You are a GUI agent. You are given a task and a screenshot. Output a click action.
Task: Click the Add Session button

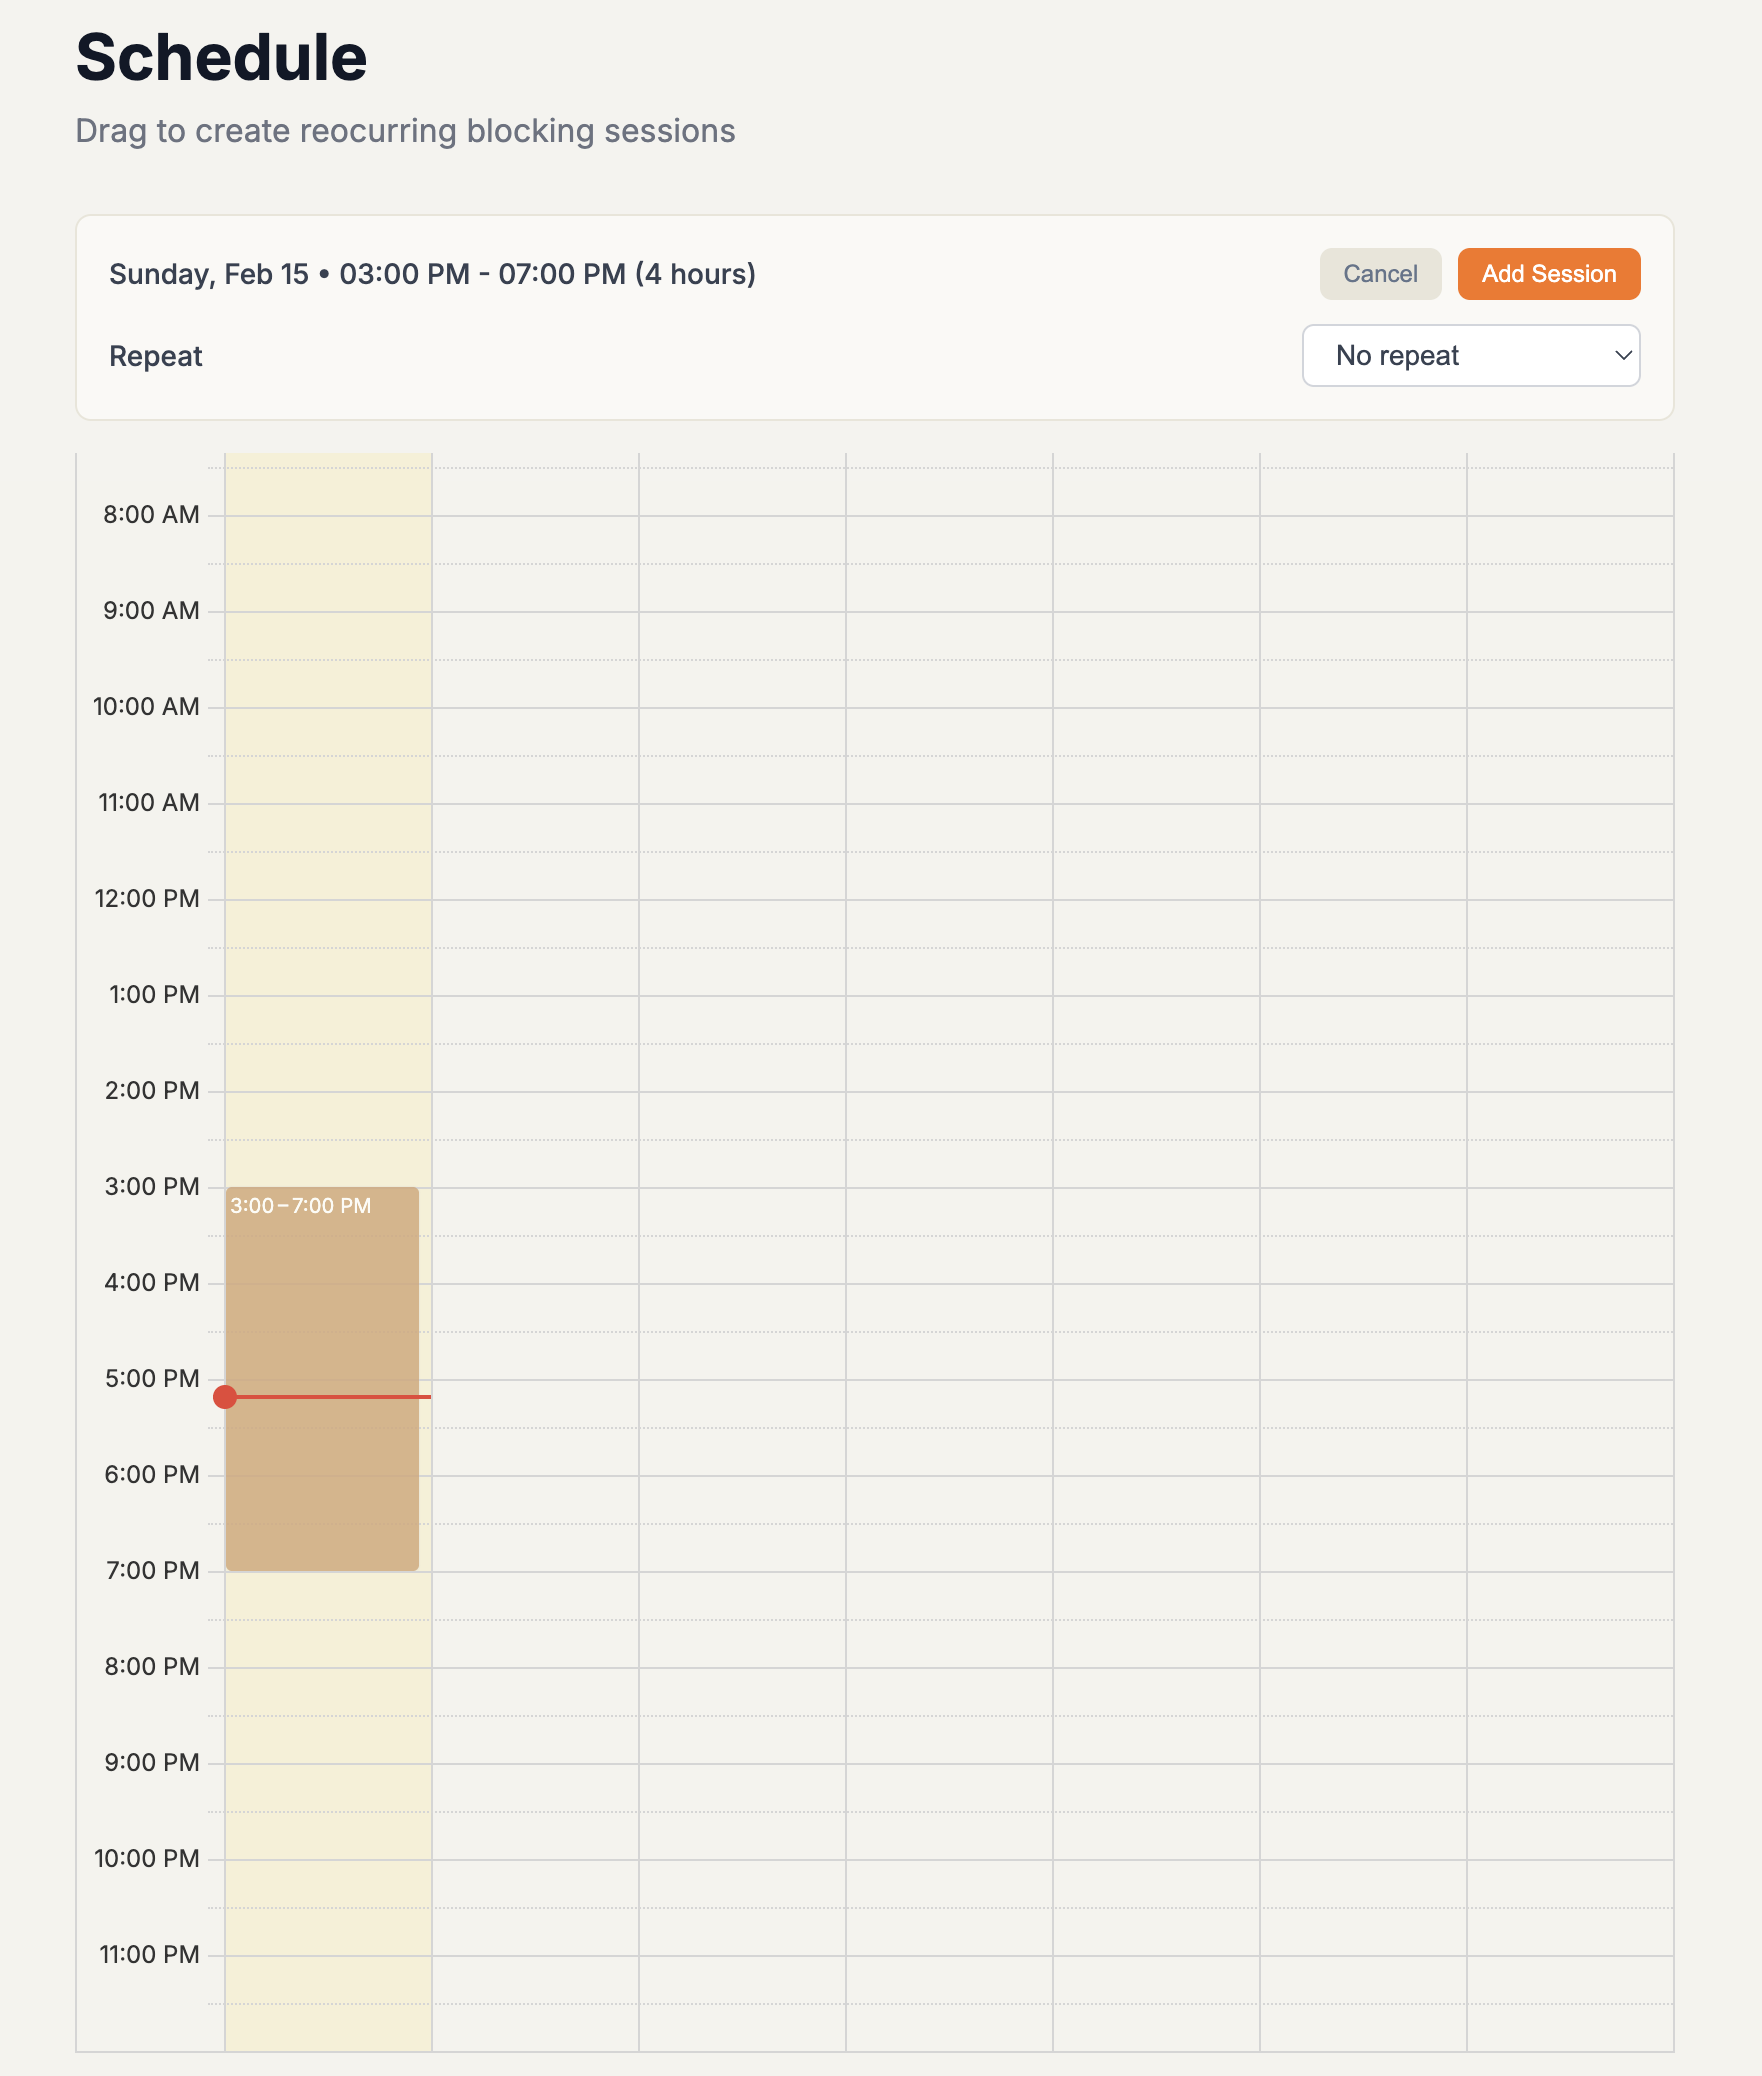(1548, 273)
